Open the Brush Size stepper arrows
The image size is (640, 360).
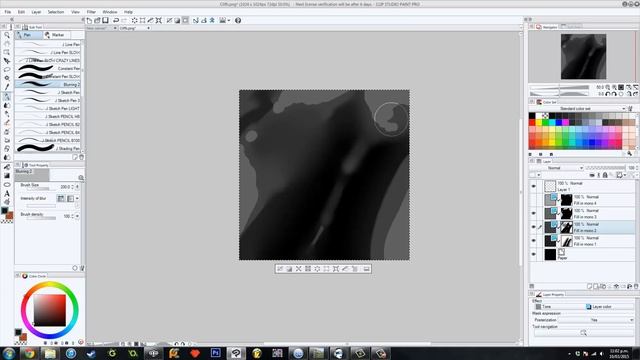coord(72,187)
